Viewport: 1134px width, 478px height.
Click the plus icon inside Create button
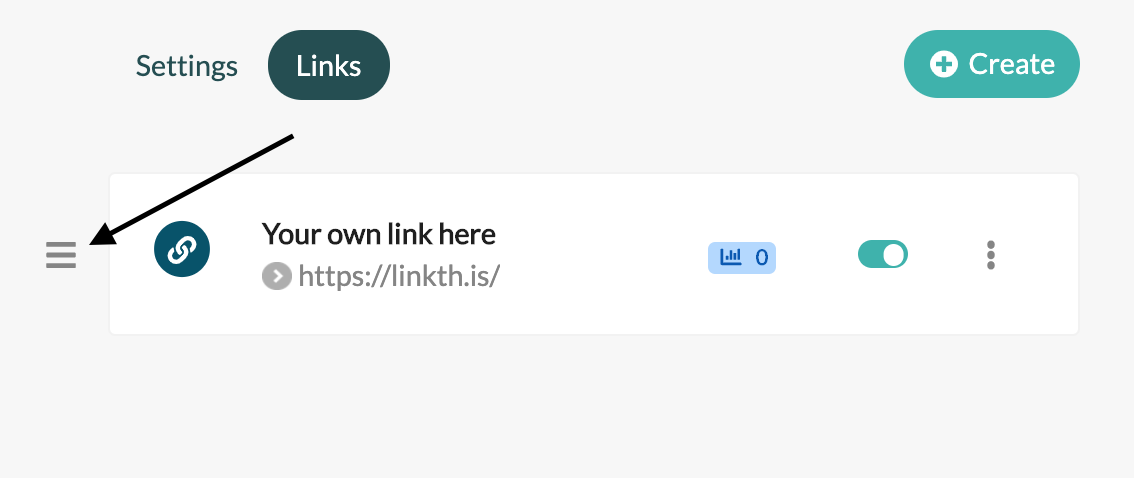(944, 64)
